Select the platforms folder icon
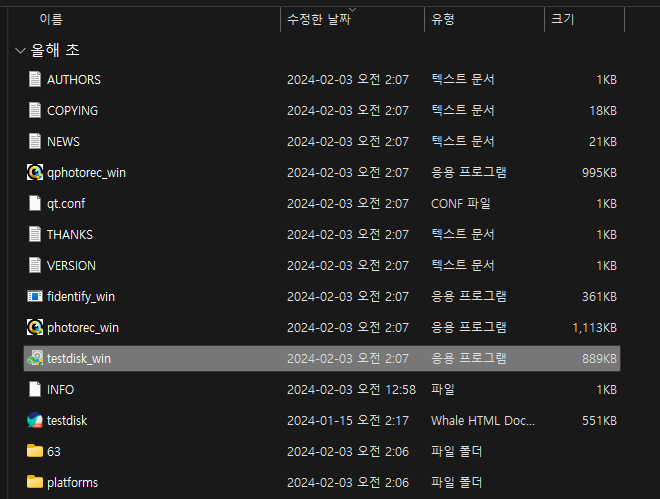 (35, 482)
